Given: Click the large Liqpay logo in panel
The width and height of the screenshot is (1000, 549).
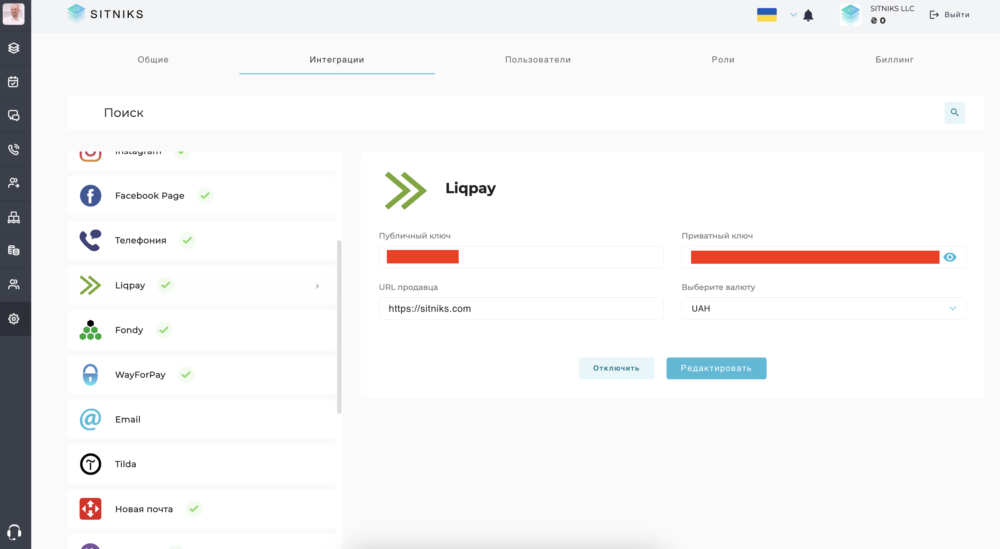Looking at the screenshot, I should point(406,190).
